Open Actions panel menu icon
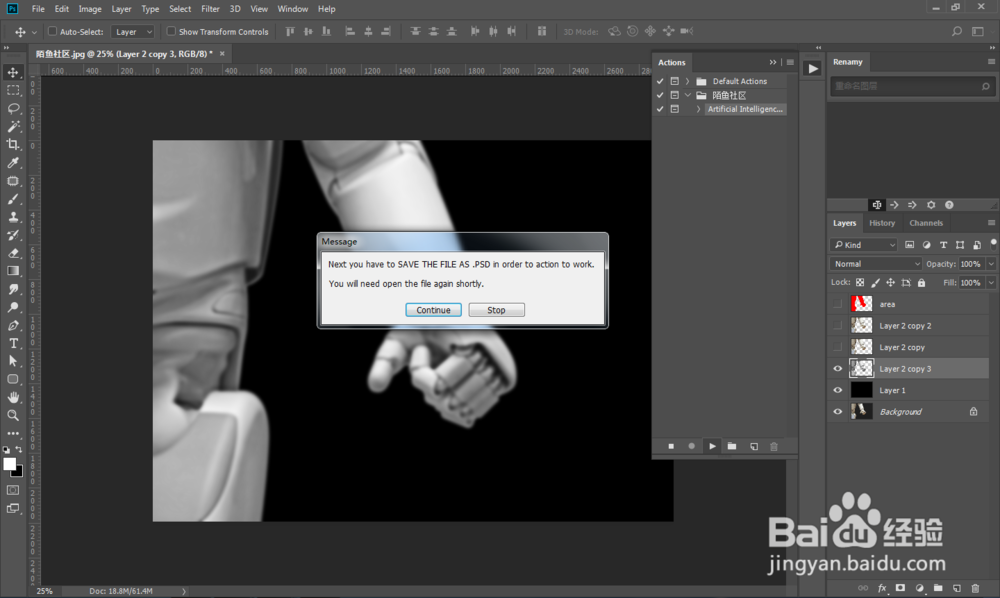The height and width of the screenshot is (598, 1000). [x=790, y=62]
